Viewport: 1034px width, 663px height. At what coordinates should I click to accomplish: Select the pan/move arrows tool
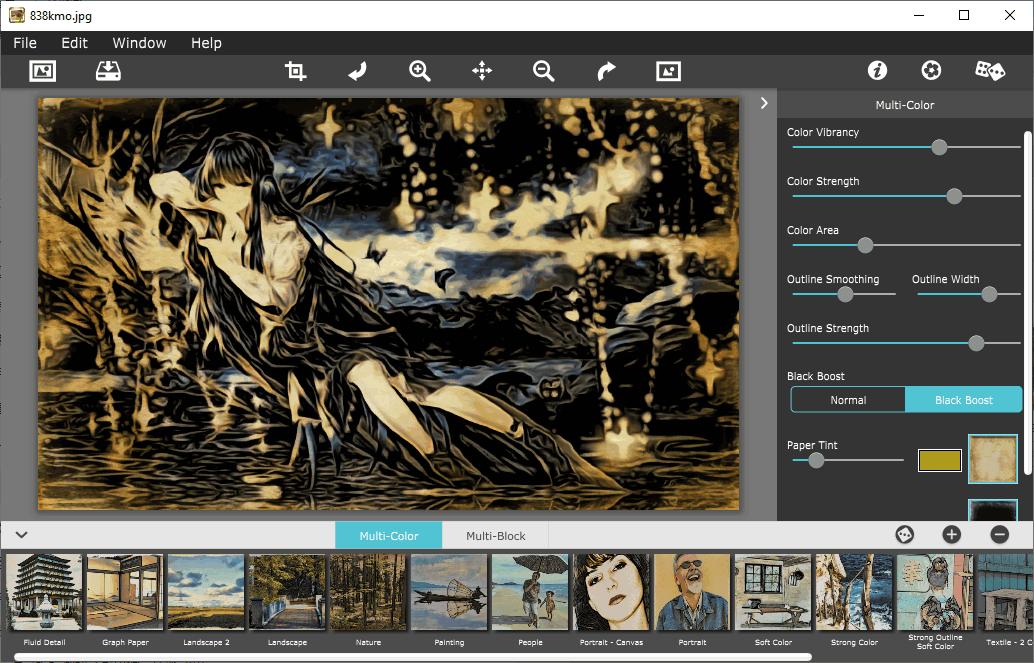482,71
